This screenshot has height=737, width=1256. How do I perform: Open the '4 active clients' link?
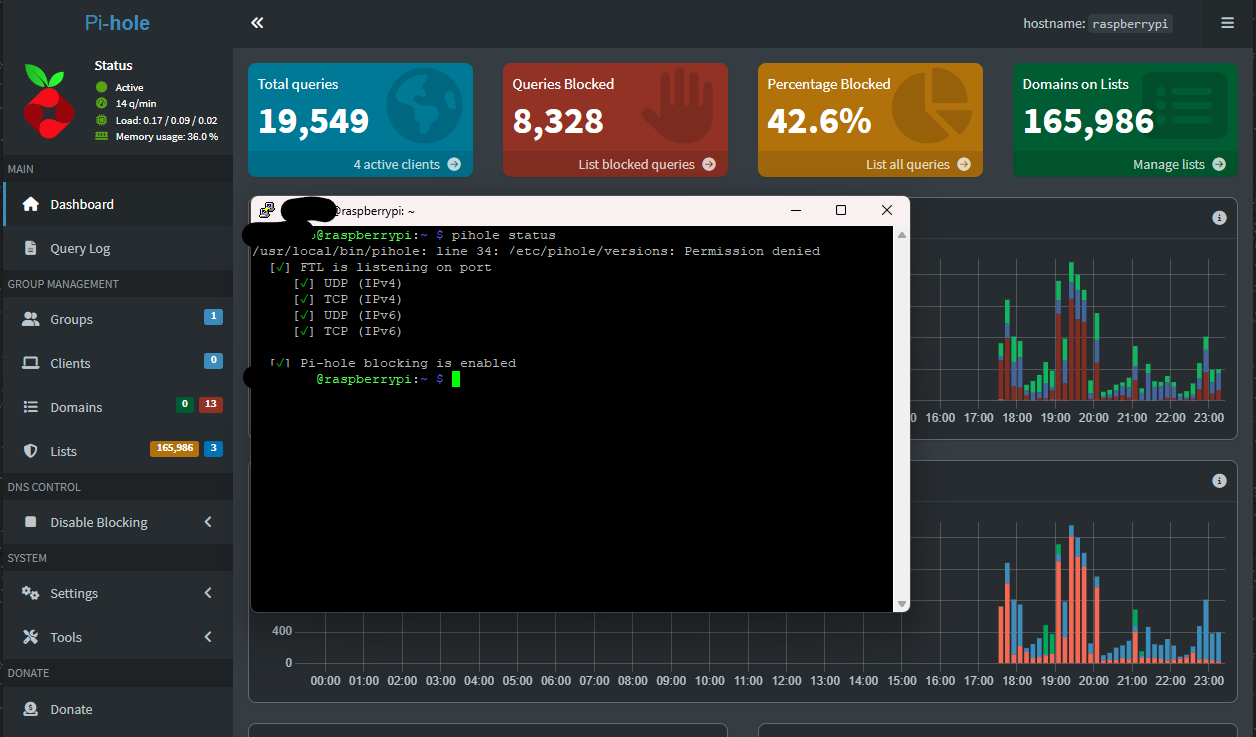360,164
